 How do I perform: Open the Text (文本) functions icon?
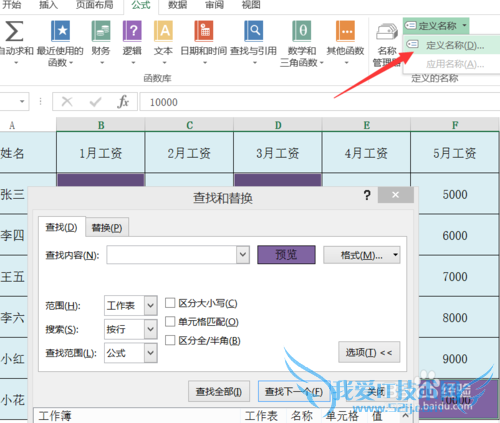163,31
